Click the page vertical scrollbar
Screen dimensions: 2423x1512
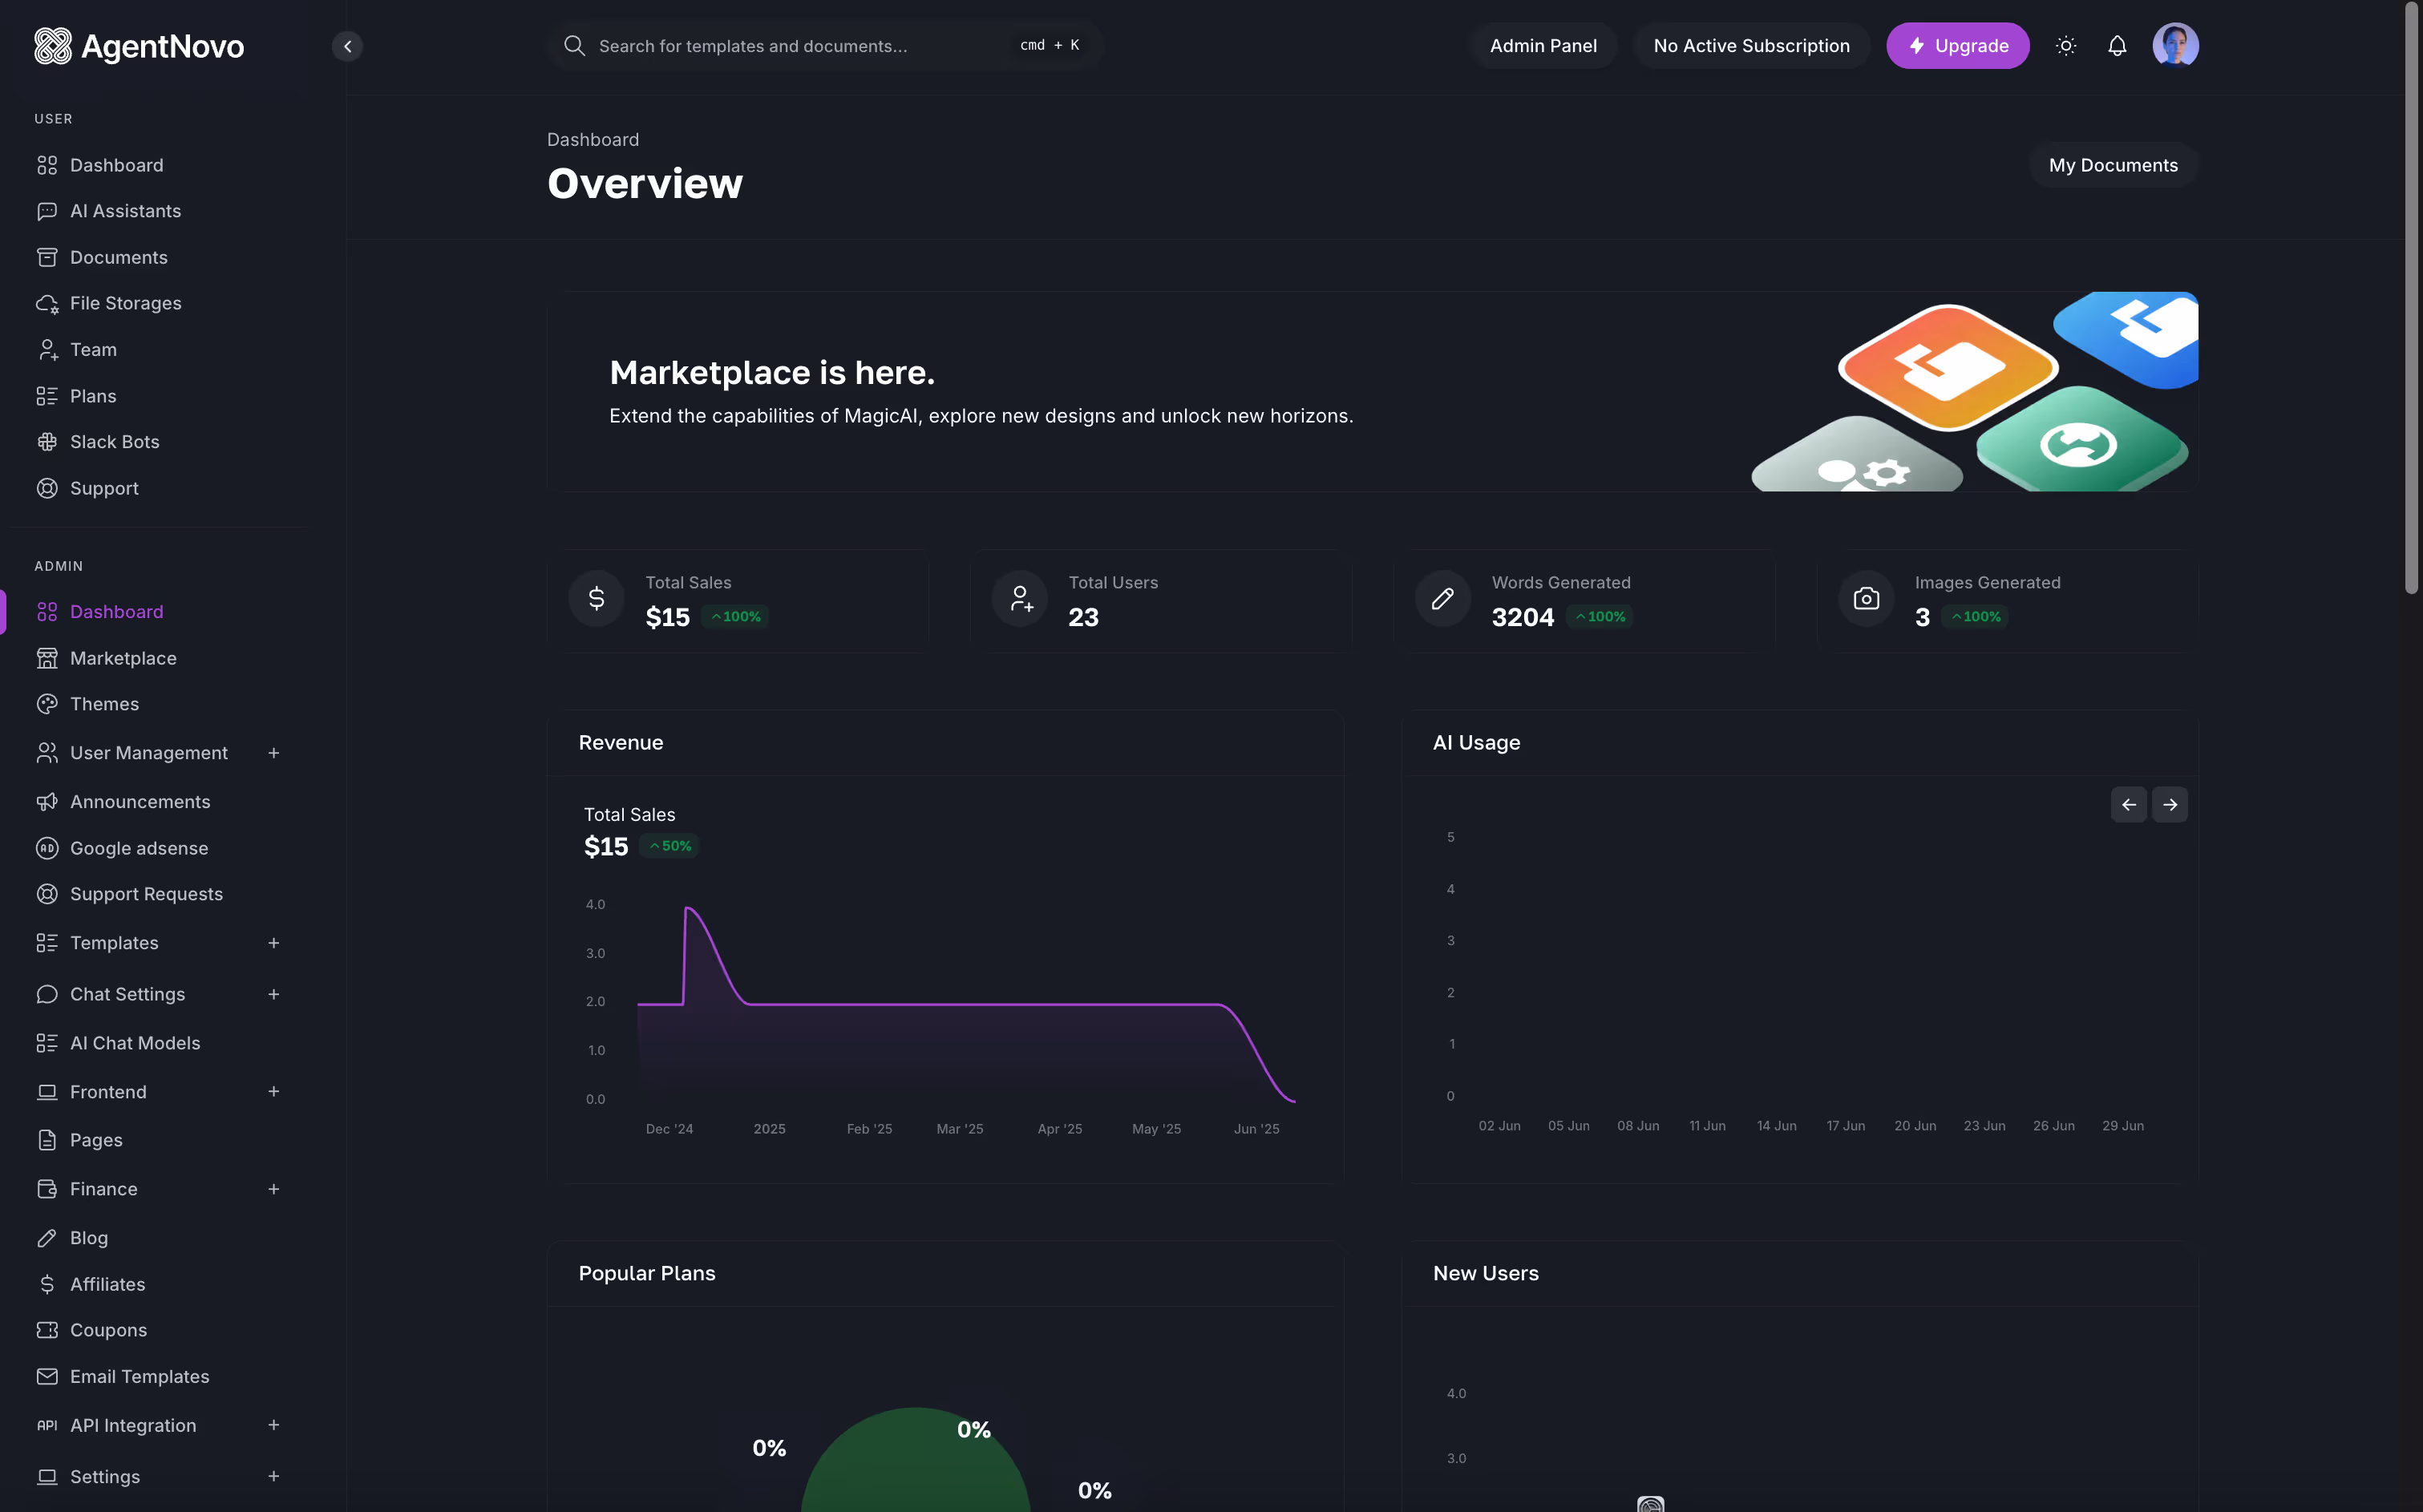[2411, 300]
